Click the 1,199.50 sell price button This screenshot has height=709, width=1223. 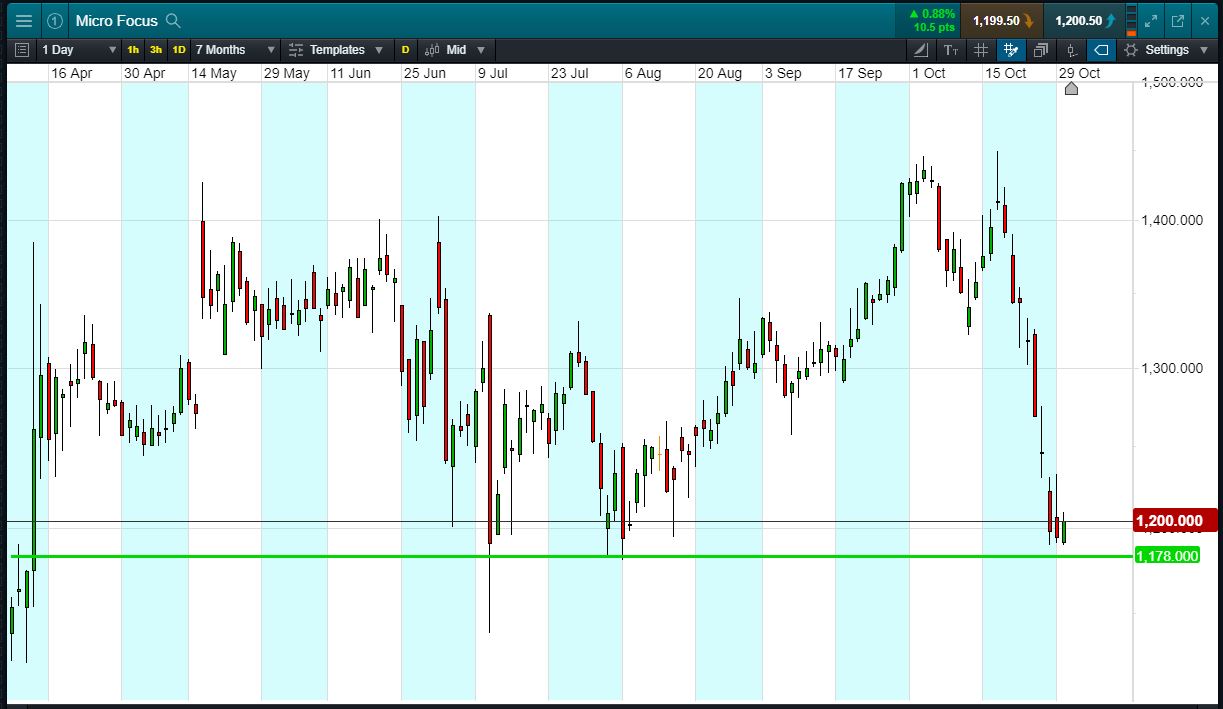(x=1002, y=20)
